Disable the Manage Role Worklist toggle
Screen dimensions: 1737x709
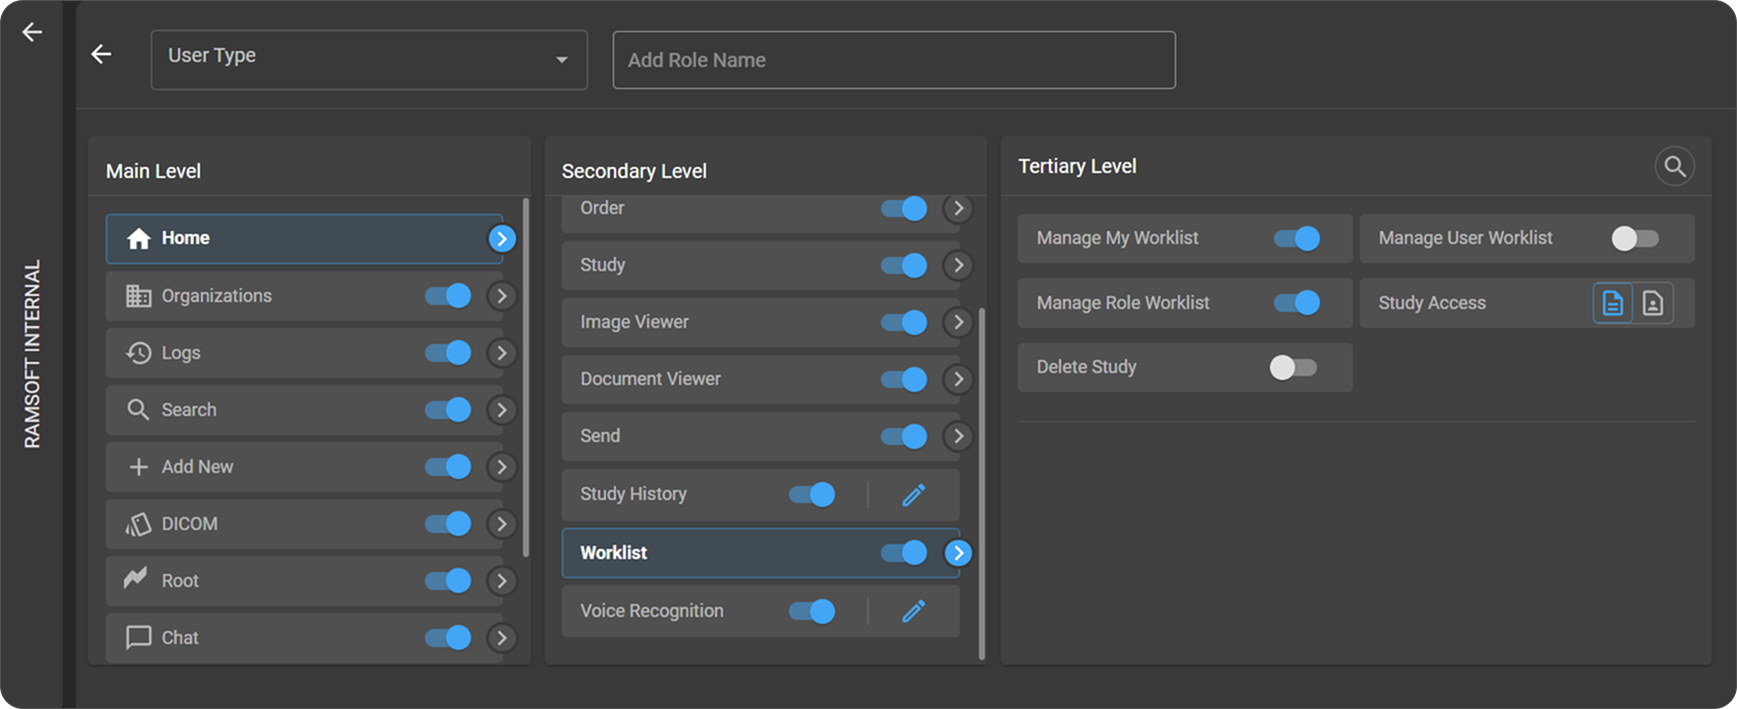coord(1297,303)
